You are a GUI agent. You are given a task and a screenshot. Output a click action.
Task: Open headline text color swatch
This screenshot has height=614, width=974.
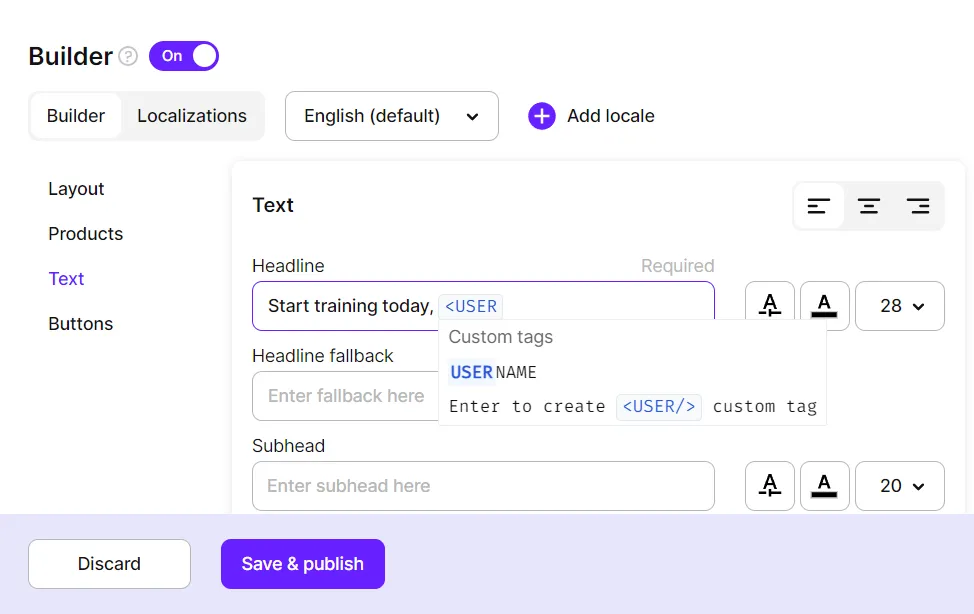[x=824, y=306]
